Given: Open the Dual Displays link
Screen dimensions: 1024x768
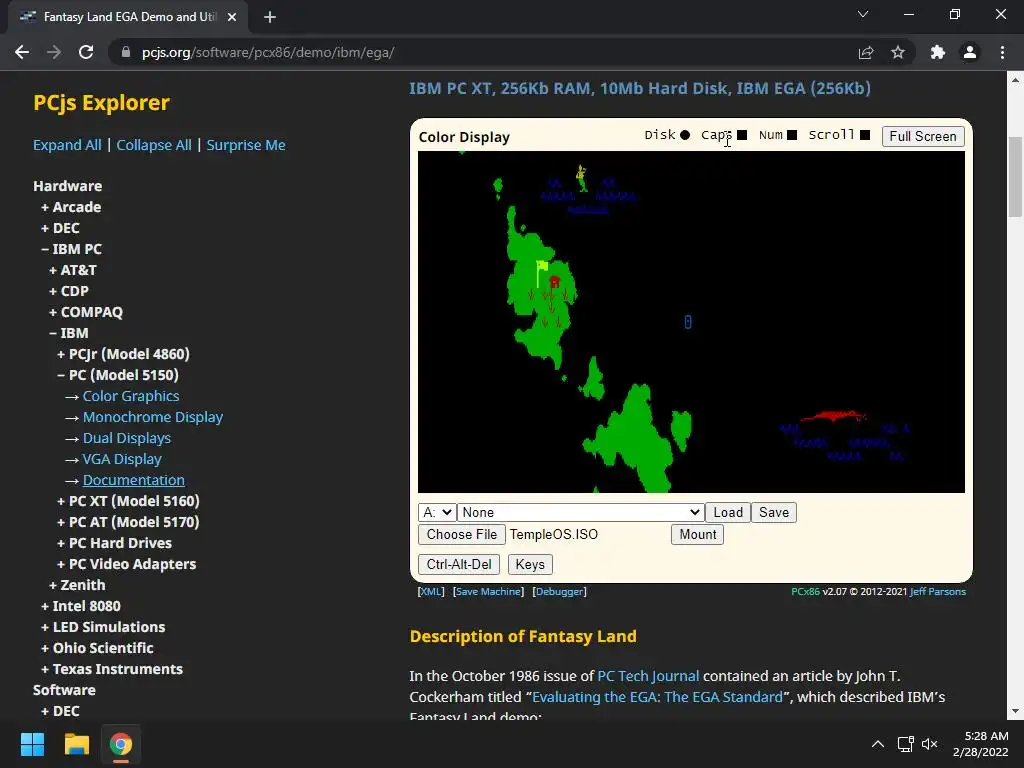Looking at the screenshot, I should click(x=127, y=438).
